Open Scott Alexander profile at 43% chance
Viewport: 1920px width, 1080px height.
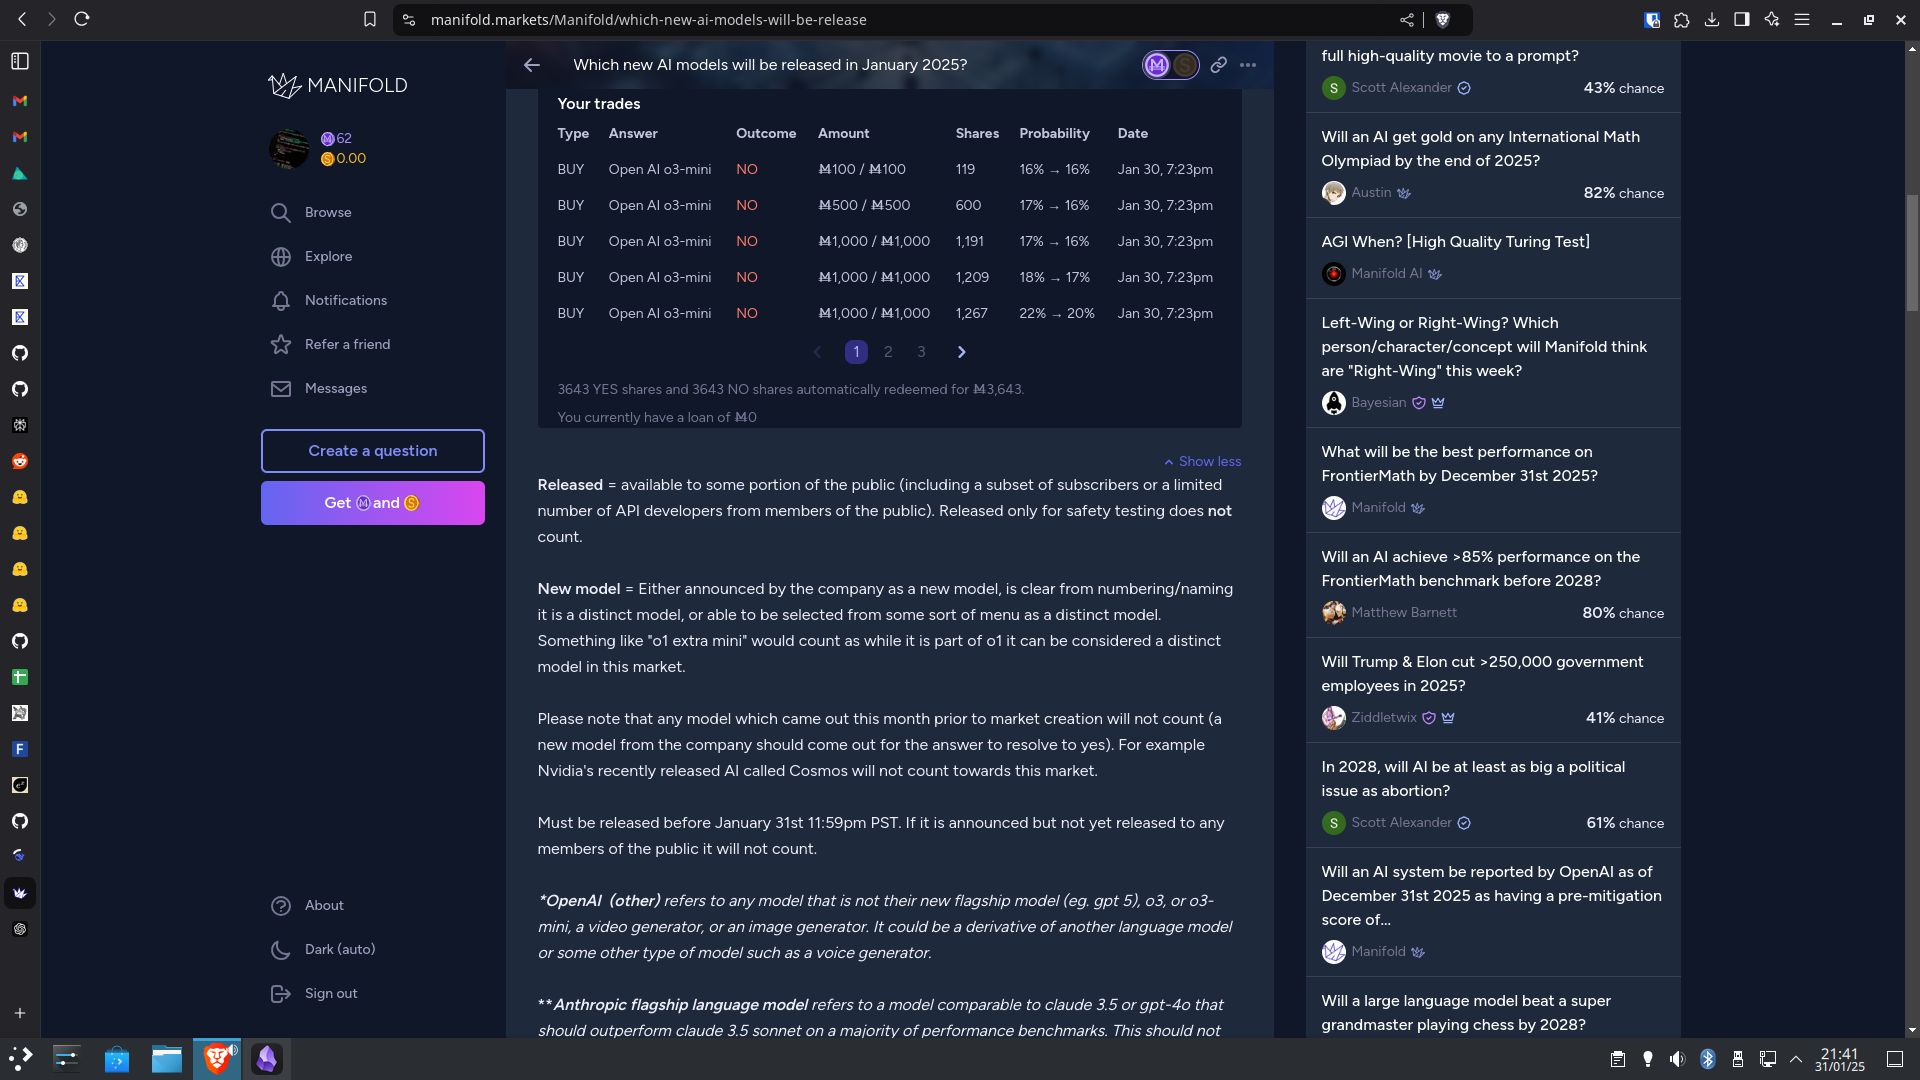click(1401, 88)
